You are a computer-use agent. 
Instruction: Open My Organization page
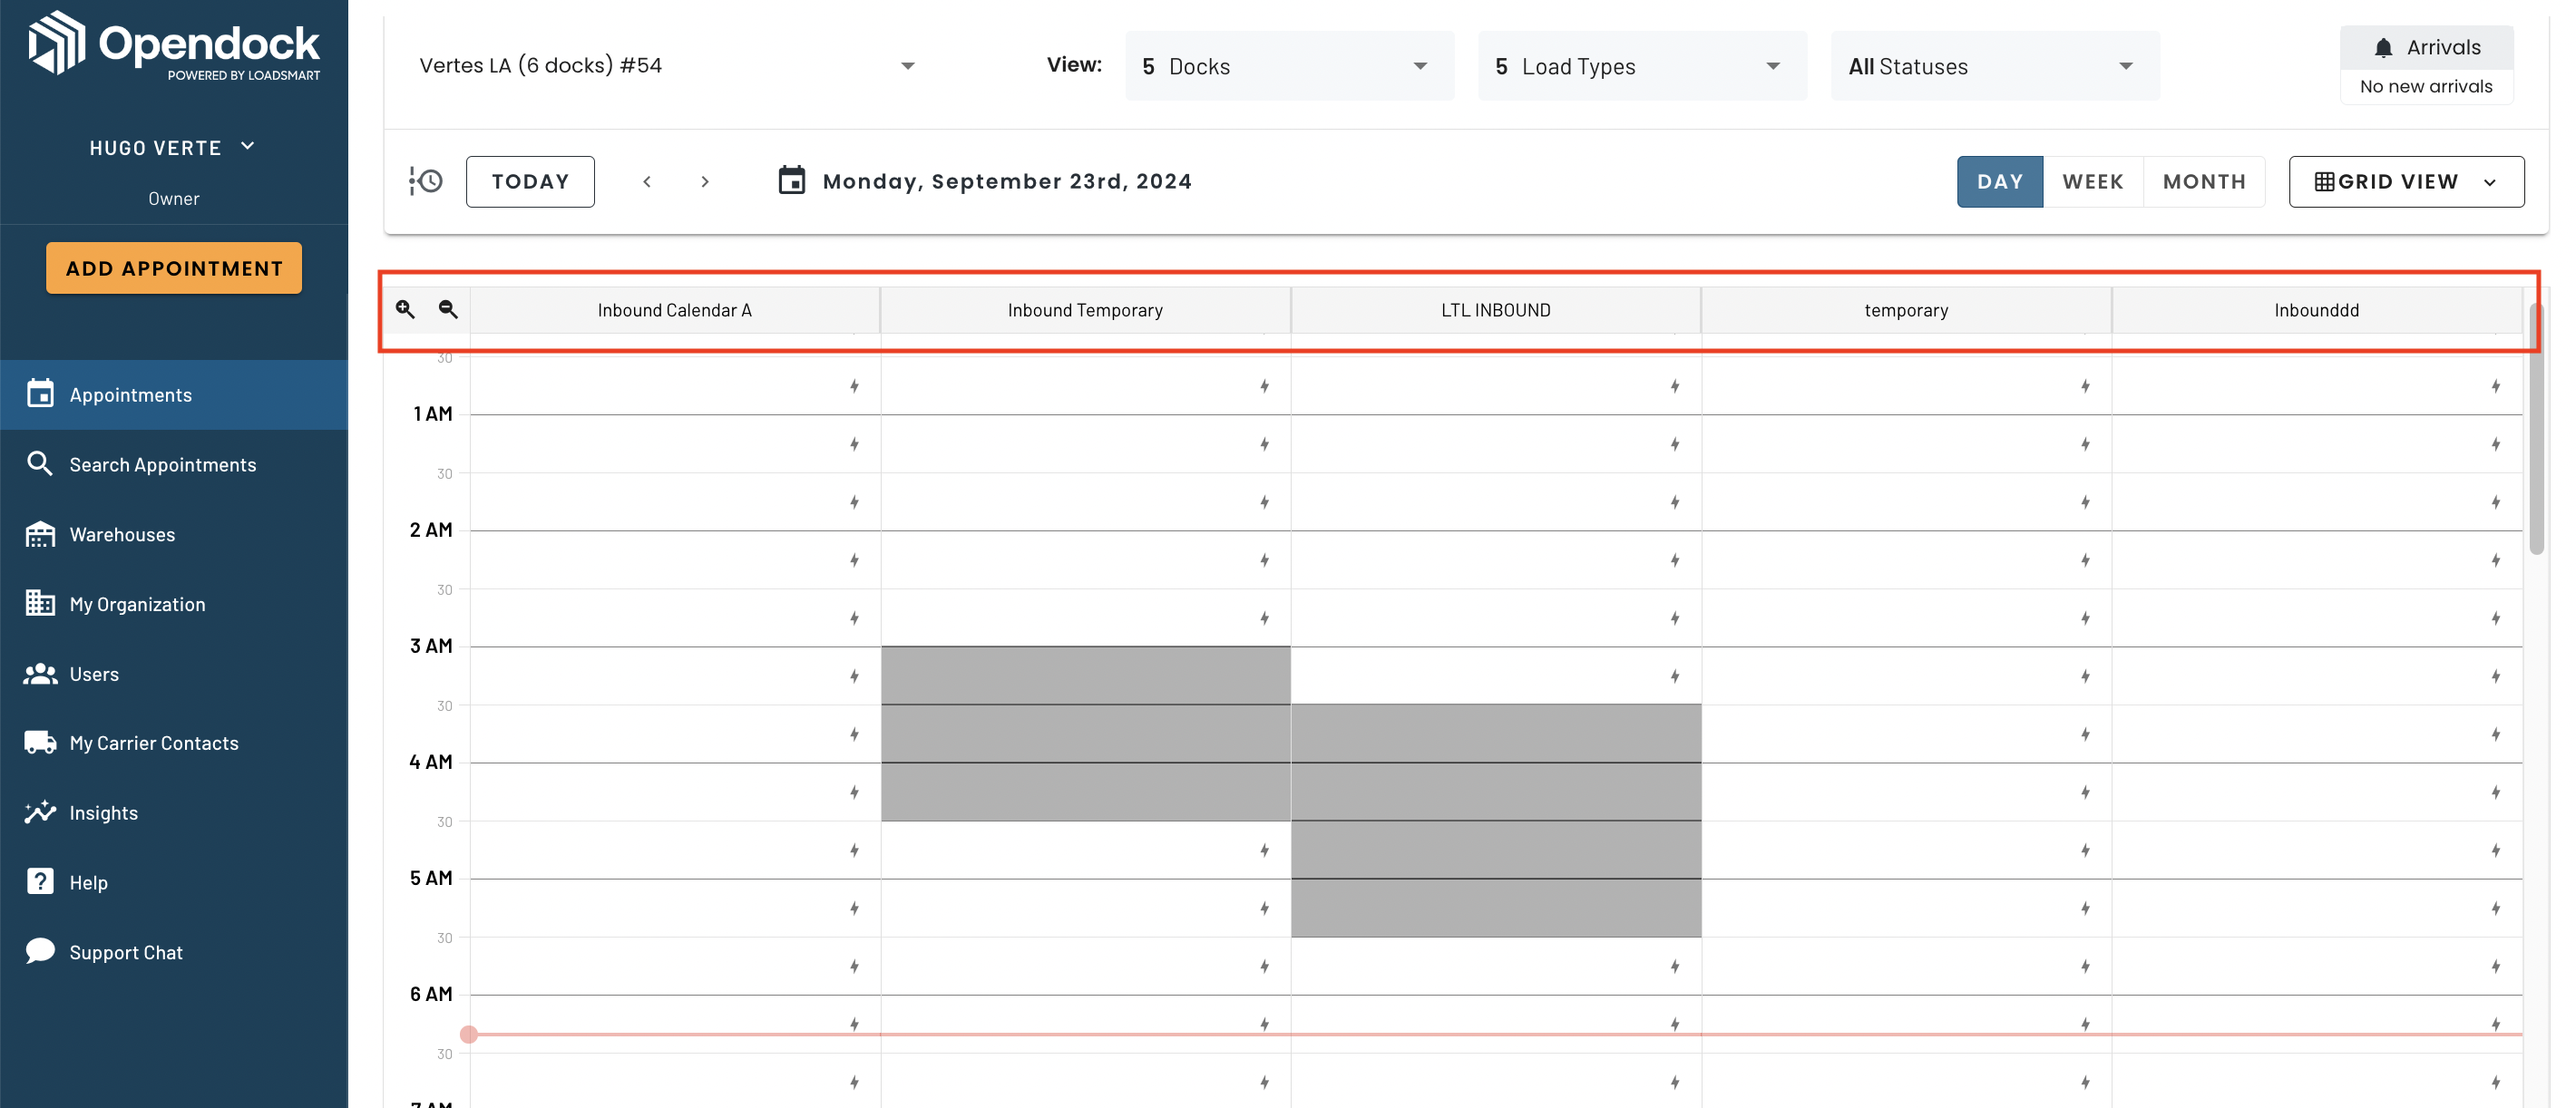click(x=174, y=603)
